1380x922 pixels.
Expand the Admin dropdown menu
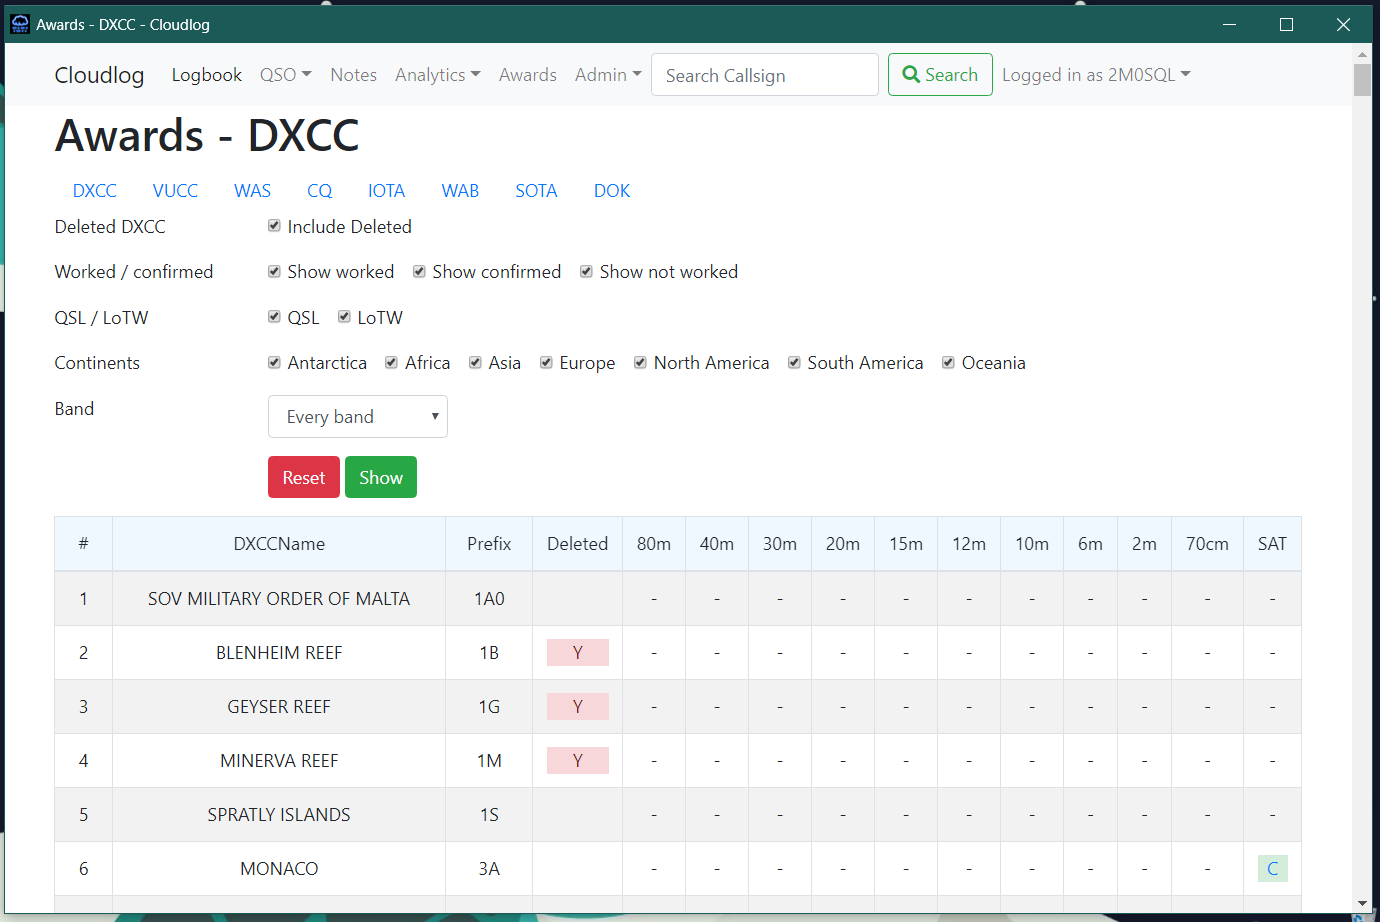[x=608, y=75]
